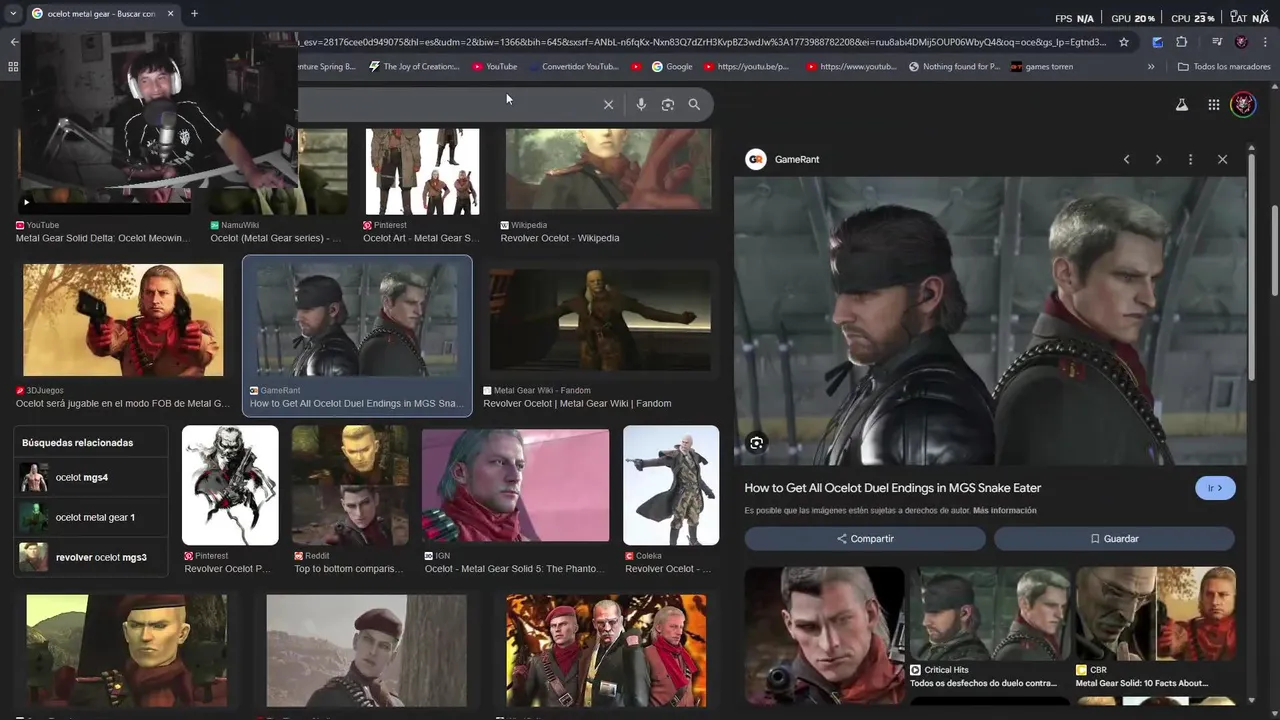1280x720 pixels.
Task: Open the media control icon in toolbar
Action: (1216, 42)
